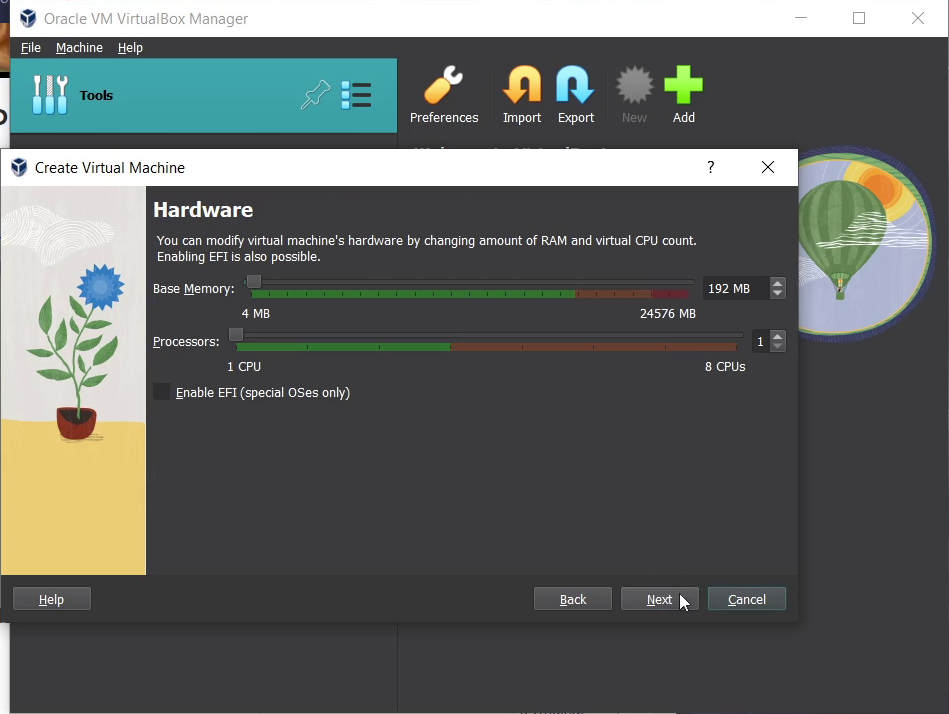Click the Import appliance icon
This screenshot has height=714, width=949.
pyautogui.click(x=521, y=87)
